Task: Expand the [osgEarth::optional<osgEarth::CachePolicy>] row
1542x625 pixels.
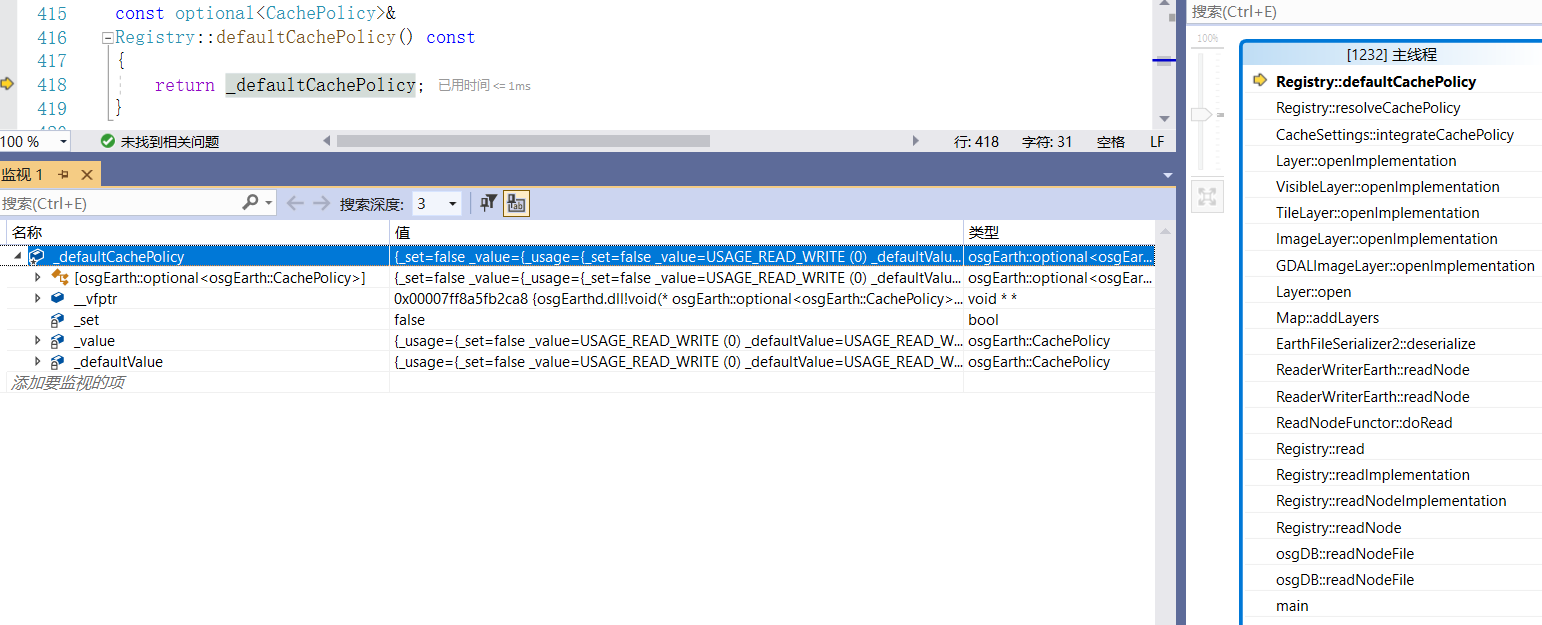Action: click(x=38, y=278)
